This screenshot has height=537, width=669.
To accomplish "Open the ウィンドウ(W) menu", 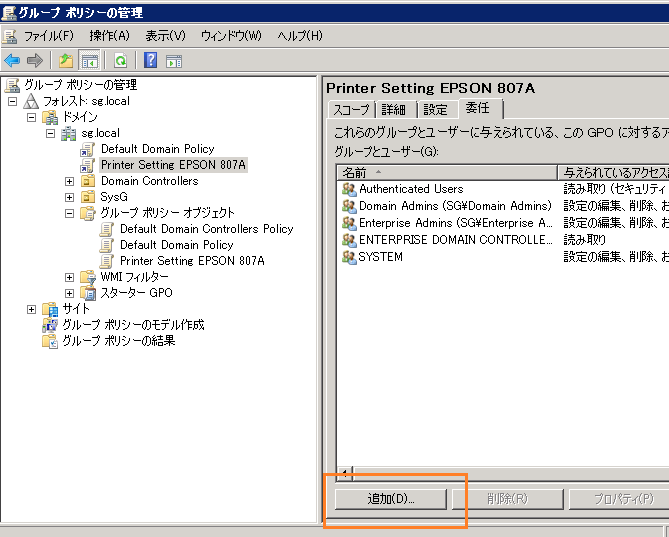I will point(231,36).
